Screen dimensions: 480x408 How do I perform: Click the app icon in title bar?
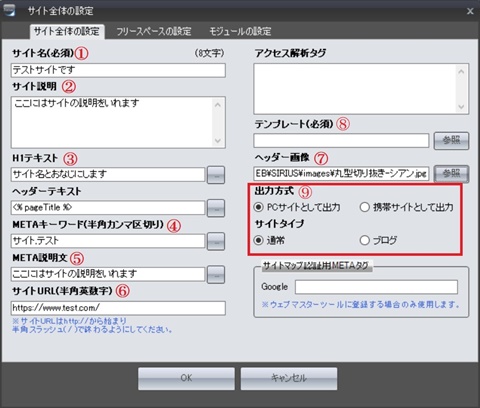(9, 10)
